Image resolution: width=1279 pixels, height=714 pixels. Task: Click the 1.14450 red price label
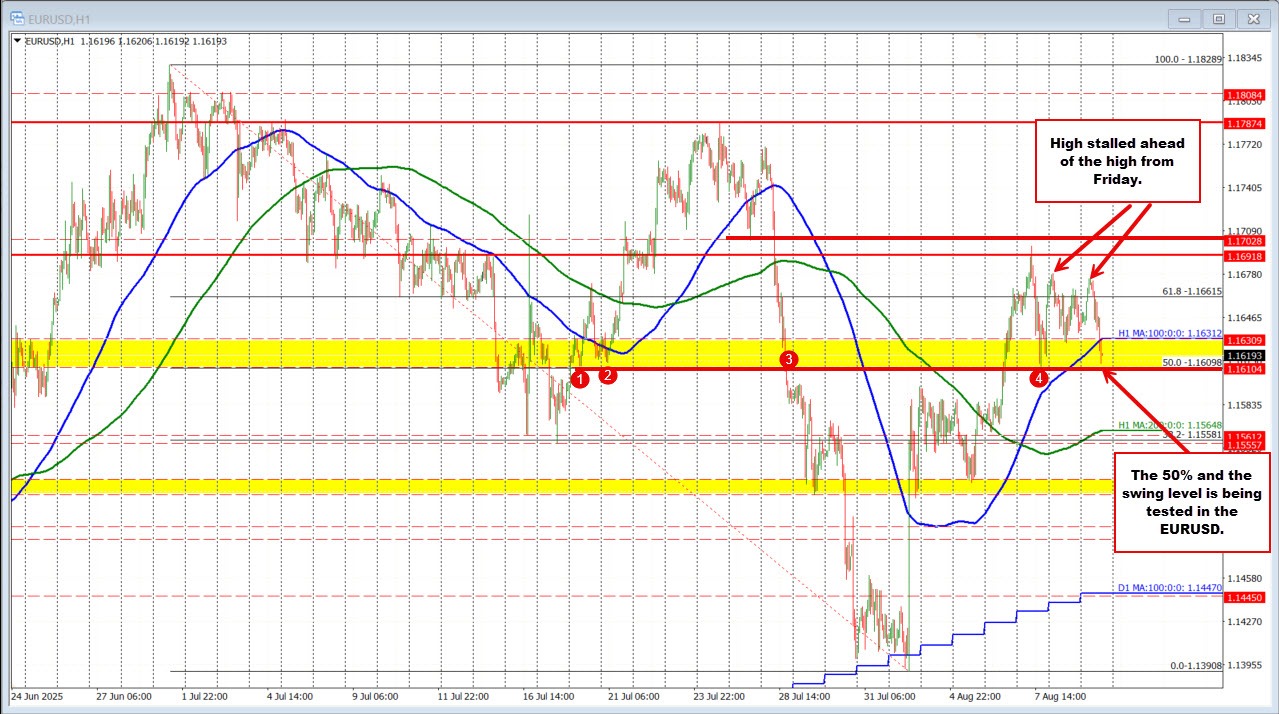1243,597
